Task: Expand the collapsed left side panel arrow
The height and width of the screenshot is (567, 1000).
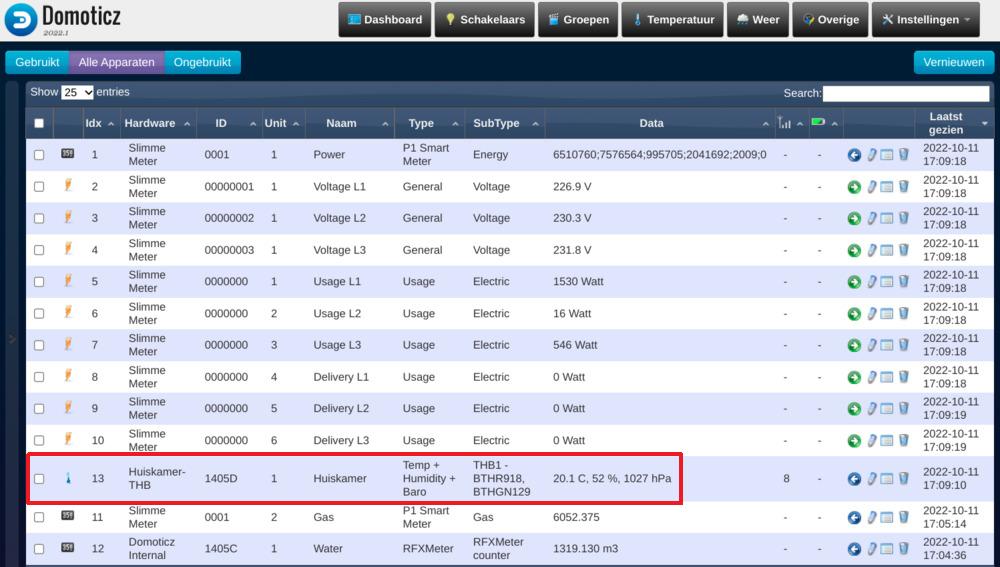Action: pos(12,339)
